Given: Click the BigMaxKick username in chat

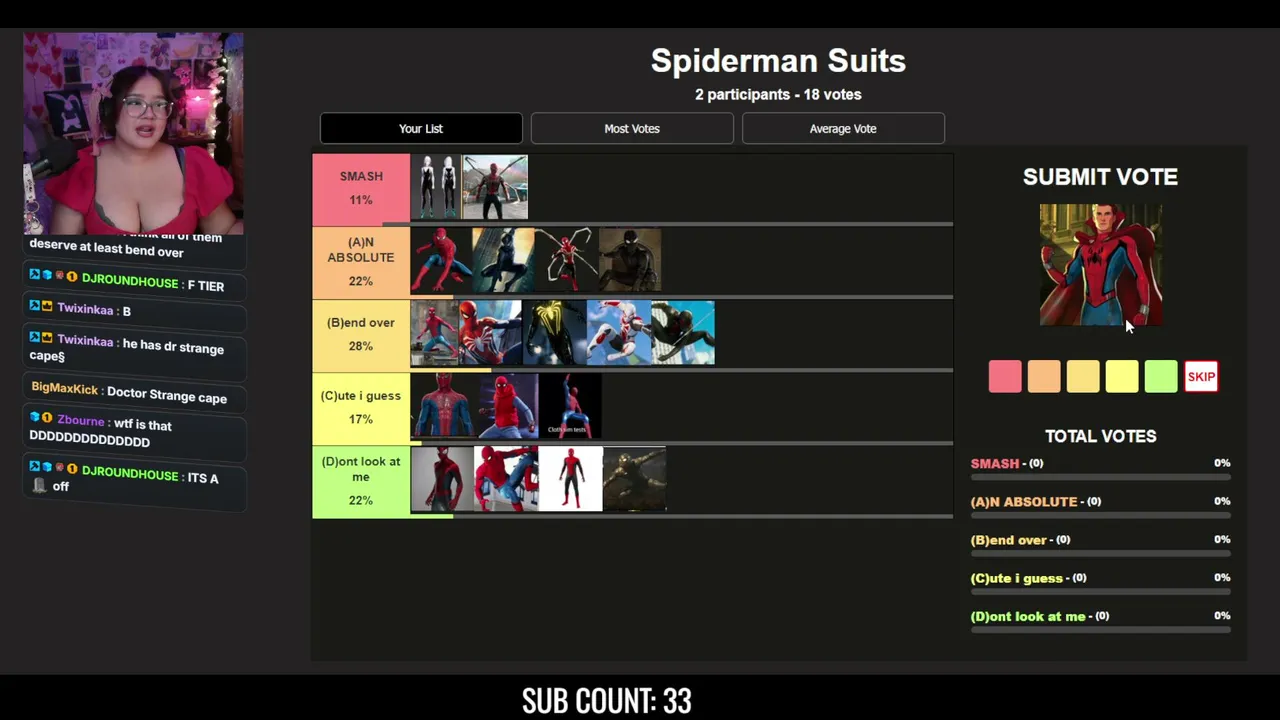Looking at the screenshot, I should tap(65, 389).
